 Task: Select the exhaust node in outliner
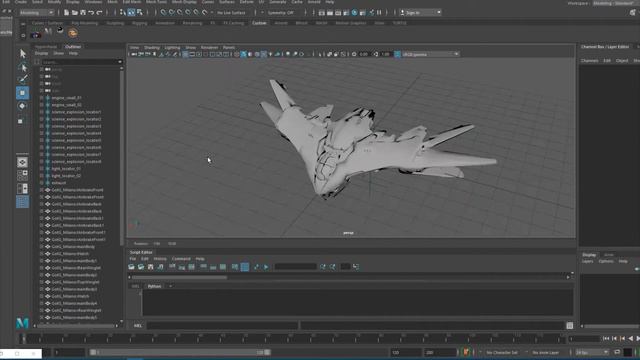(58, 183)
